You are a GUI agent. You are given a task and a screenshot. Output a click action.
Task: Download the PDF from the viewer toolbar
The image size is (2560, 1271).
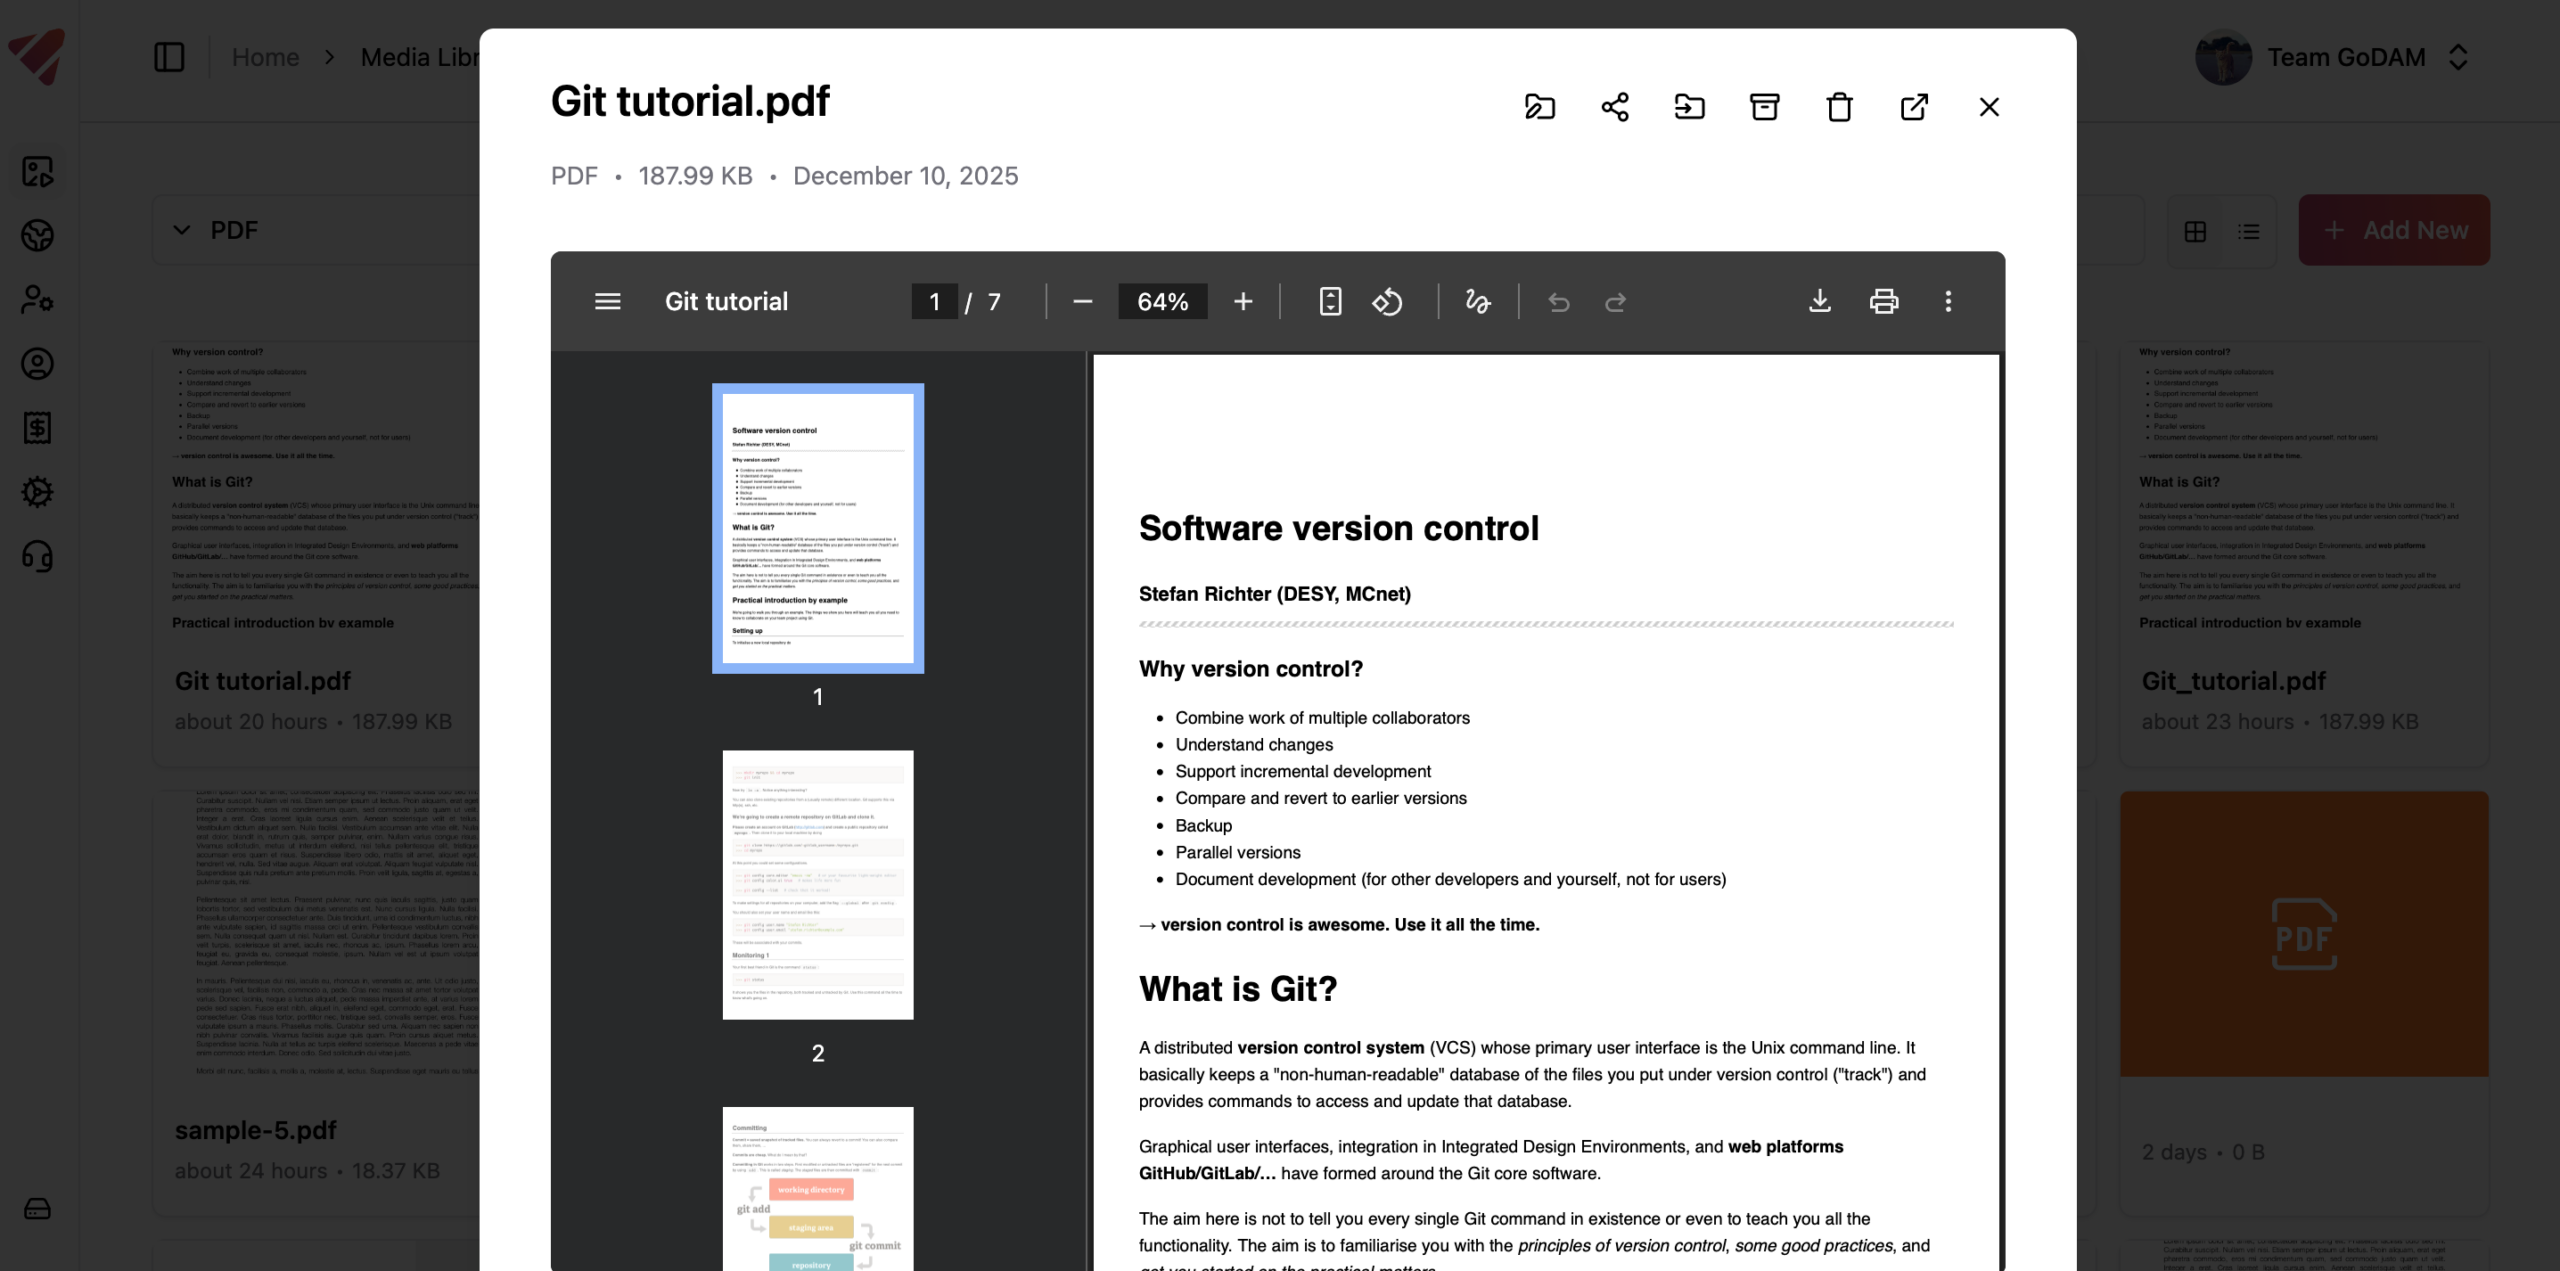(1820, 301)
